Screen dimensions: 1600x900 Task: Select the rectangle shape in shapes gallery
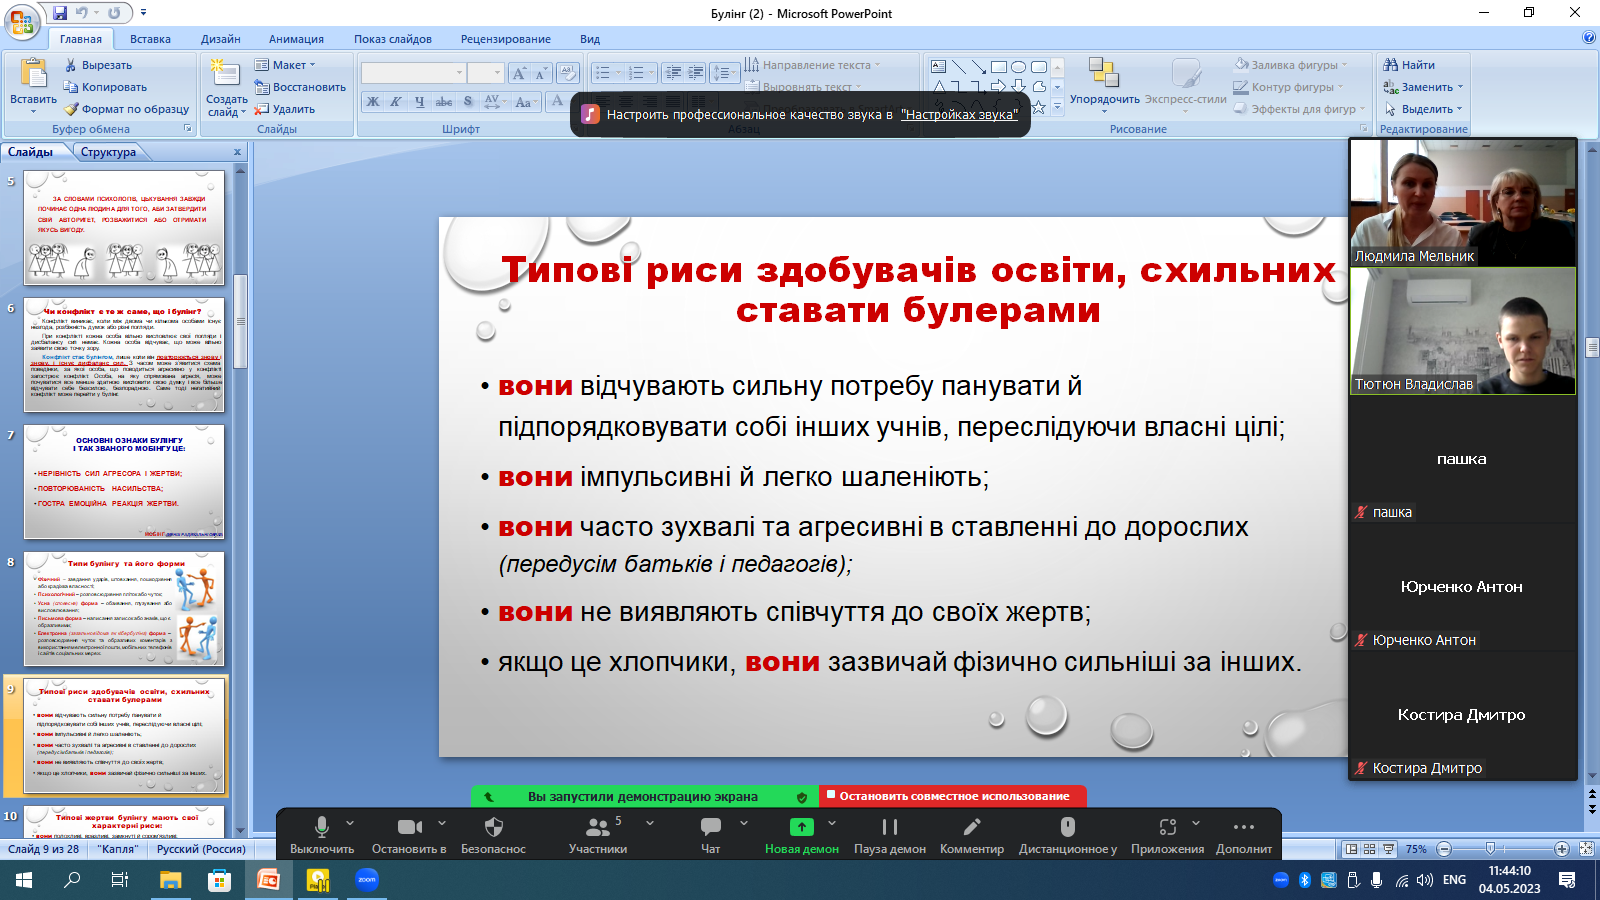pos(998,67)
